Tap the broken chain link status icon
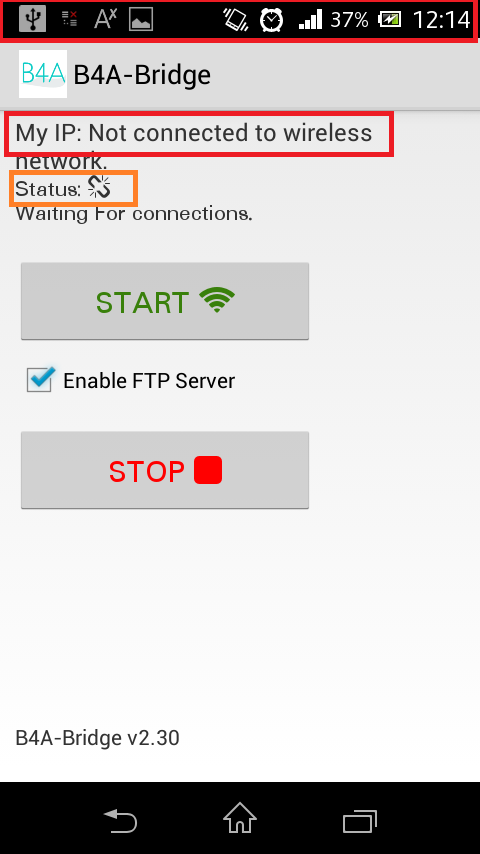Image resolution: width=480 pixels, height=854 pixels. 99,187
